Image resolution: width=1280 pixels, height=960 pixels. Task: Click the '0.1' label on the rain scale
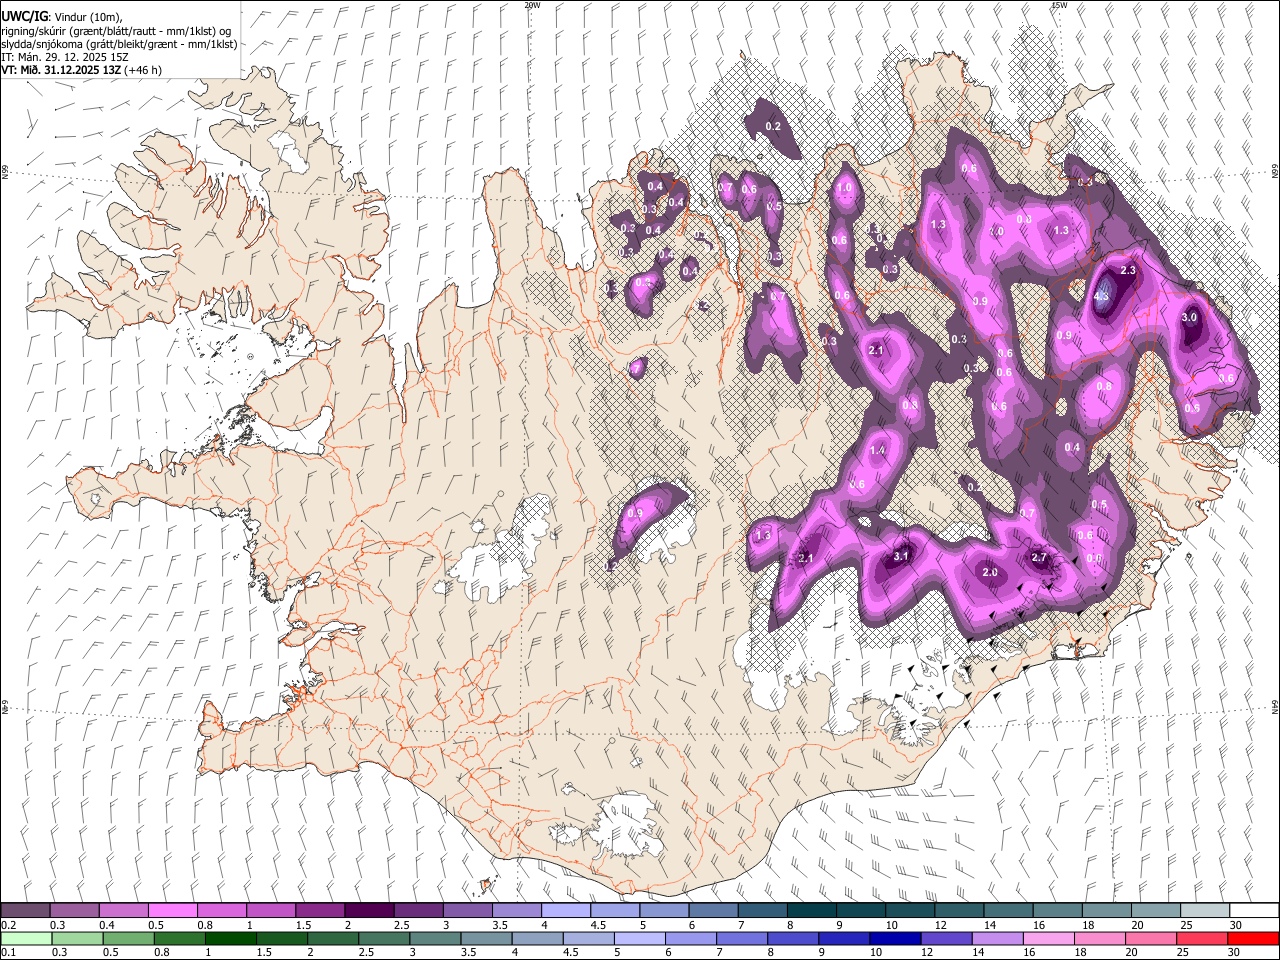tap(8, 954)
